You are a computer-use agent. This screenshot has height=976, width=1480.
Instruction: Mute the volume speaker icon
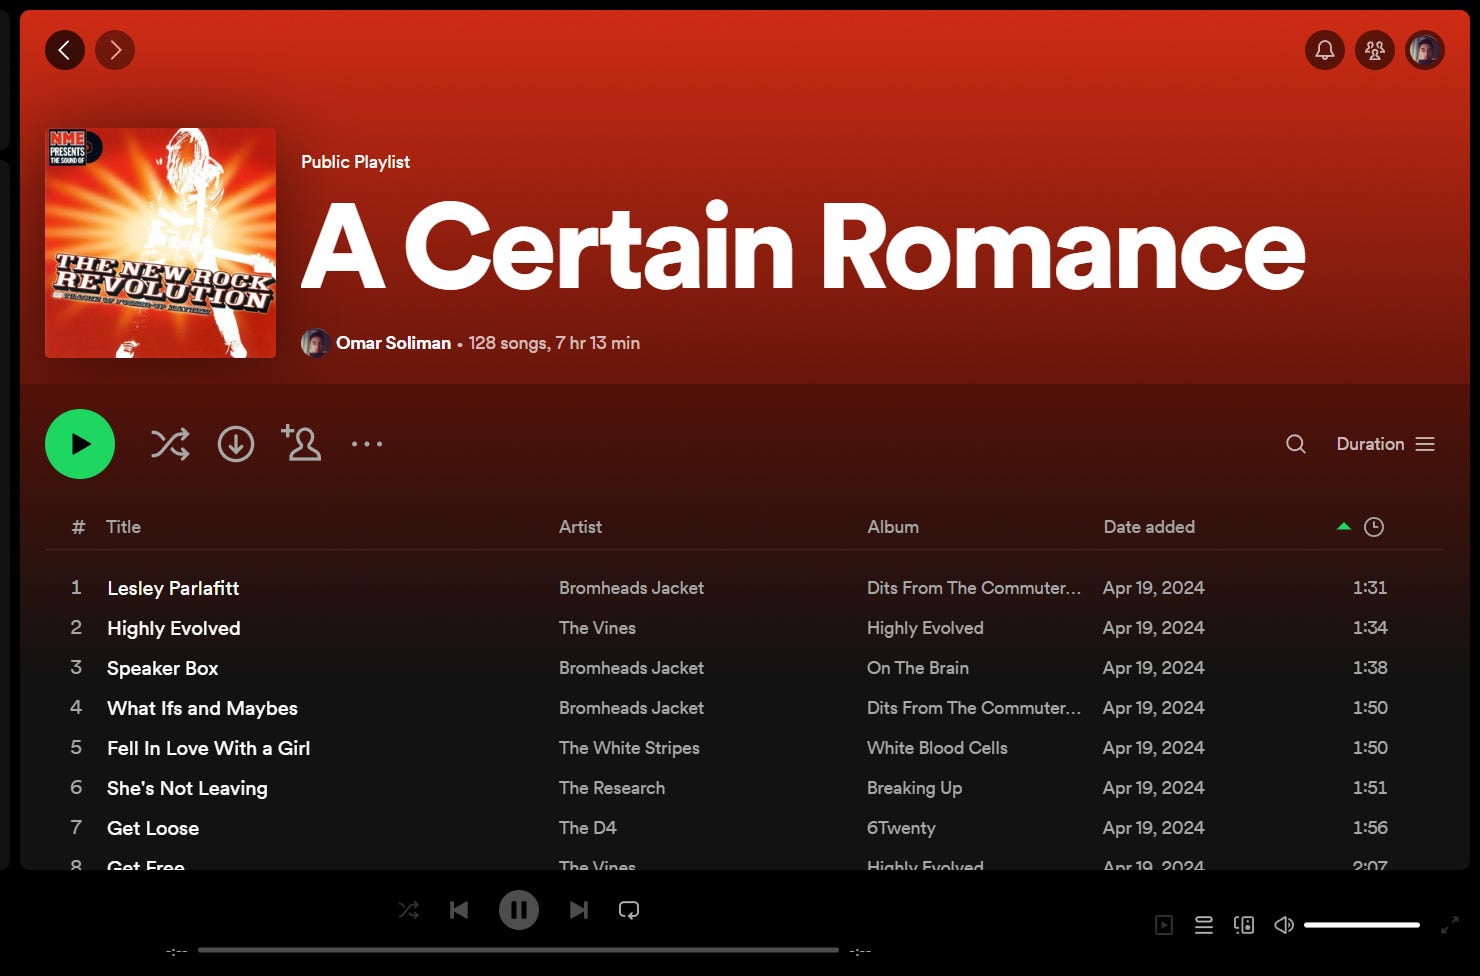point(1284,925)
